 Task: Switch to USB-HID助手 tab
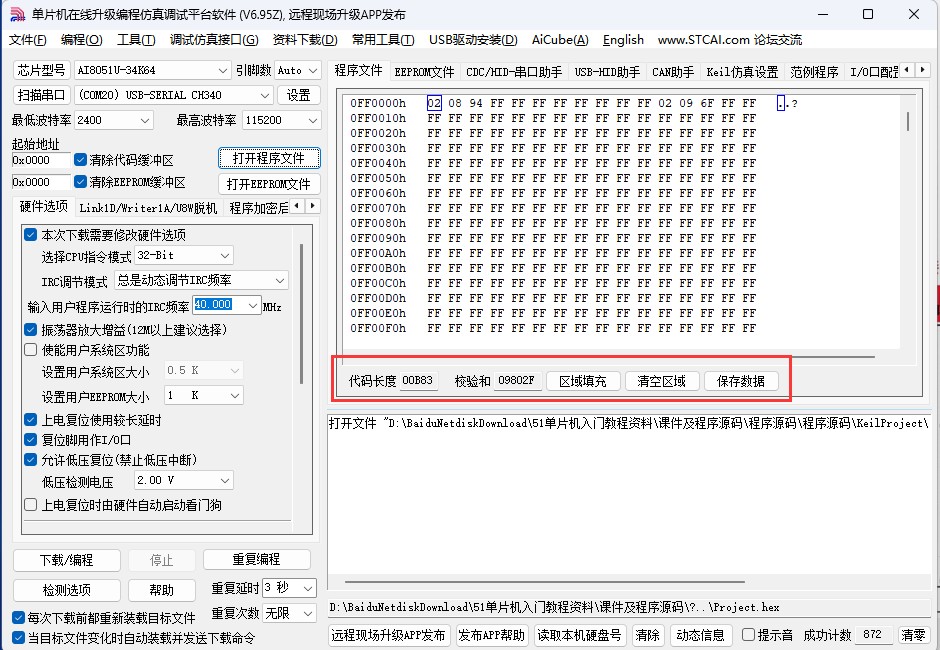[607, 72]
